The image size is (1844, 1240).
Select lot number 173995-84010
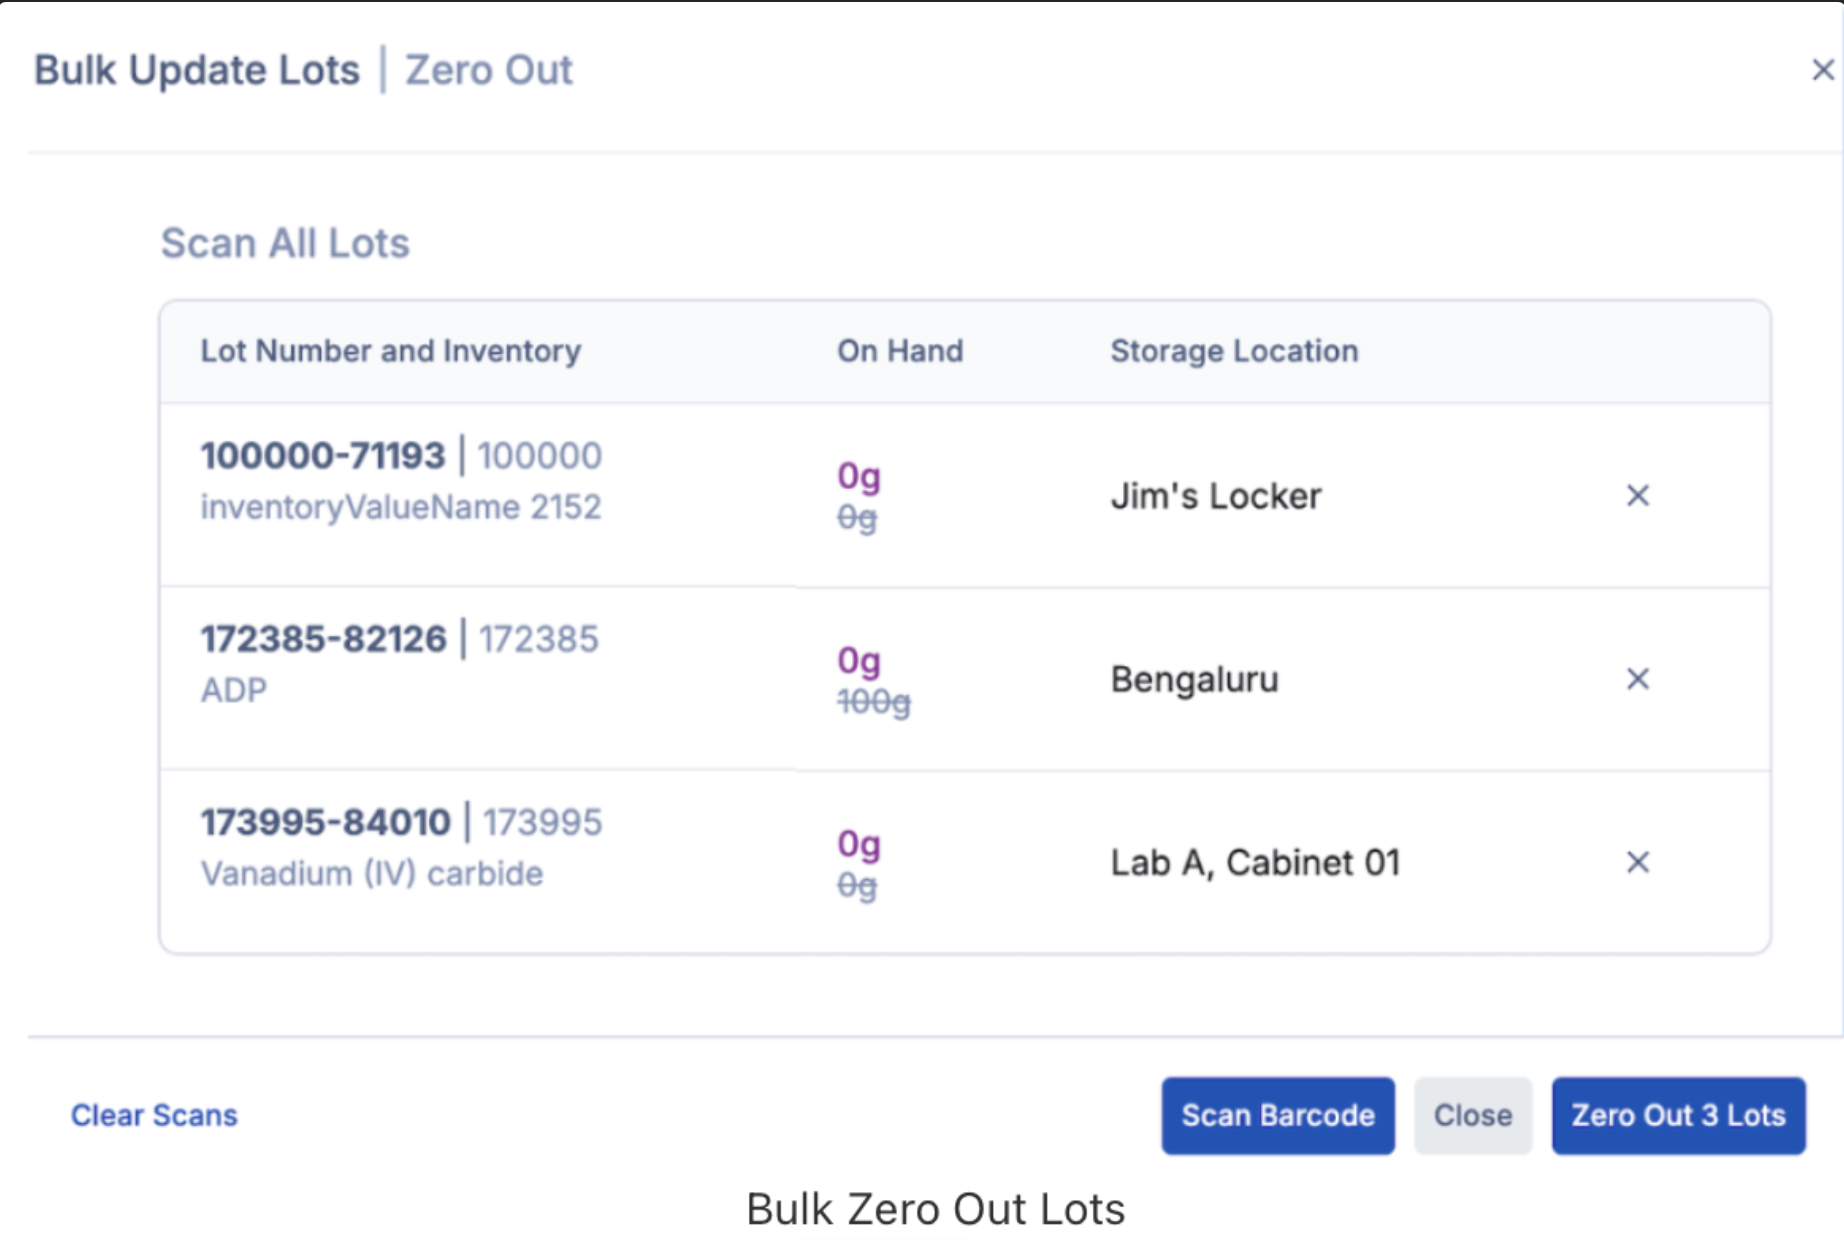[325, 823]
